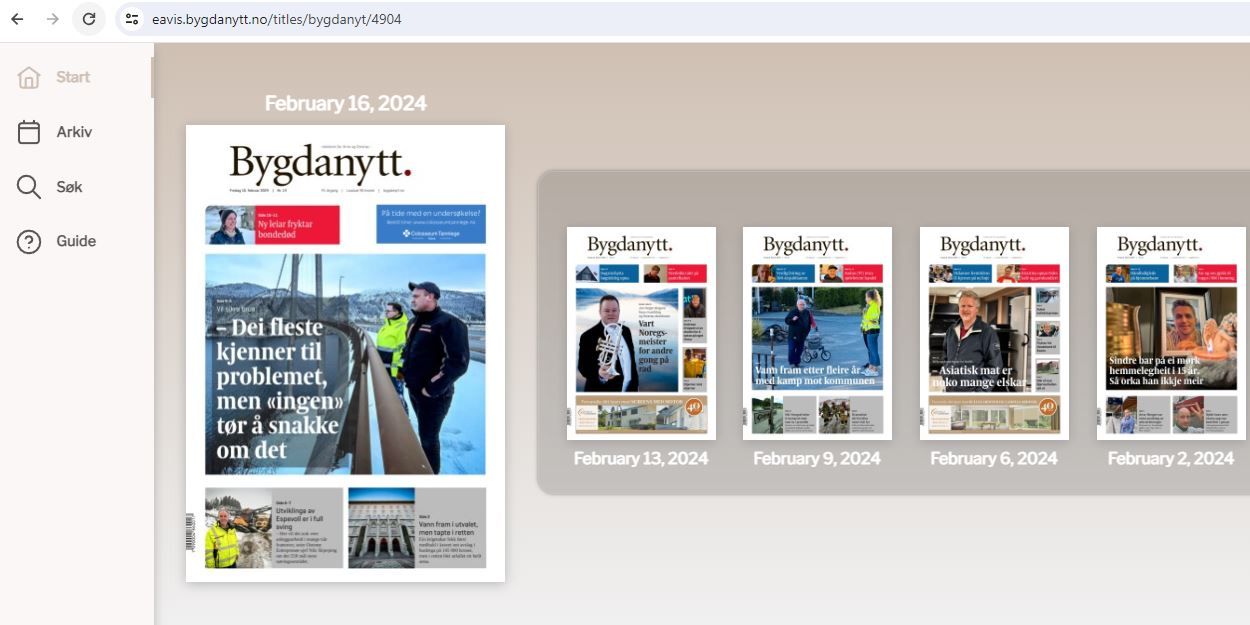Image resolution: width=1250 pixels, height=625 pixels.
Task: Click 'Utviklinga av Espevoll er i full sving' story
Action: (x=274, y=528)
